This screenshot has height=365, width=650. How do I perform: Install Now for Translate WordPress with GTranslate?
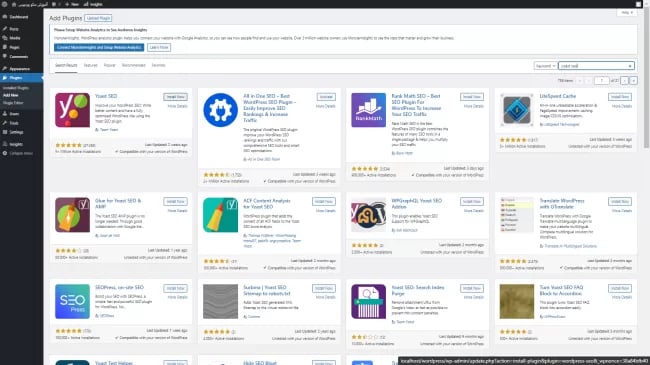[x=620, y=202]
